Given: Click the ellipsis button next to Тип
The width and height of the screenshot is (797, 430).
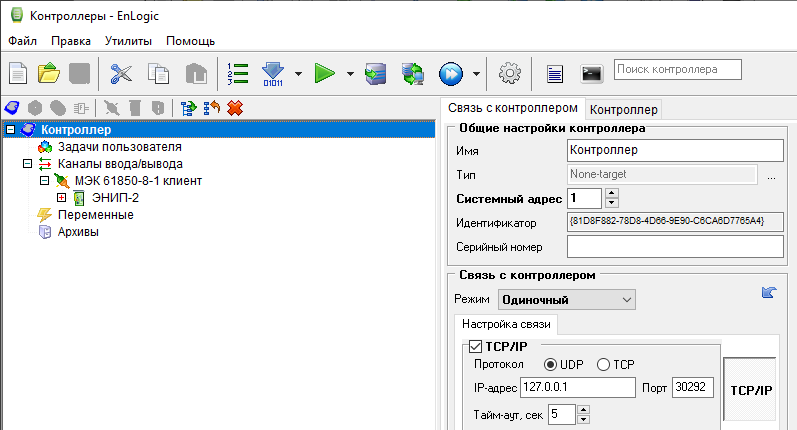Looking at the screenshot, I should click(771, 175).
